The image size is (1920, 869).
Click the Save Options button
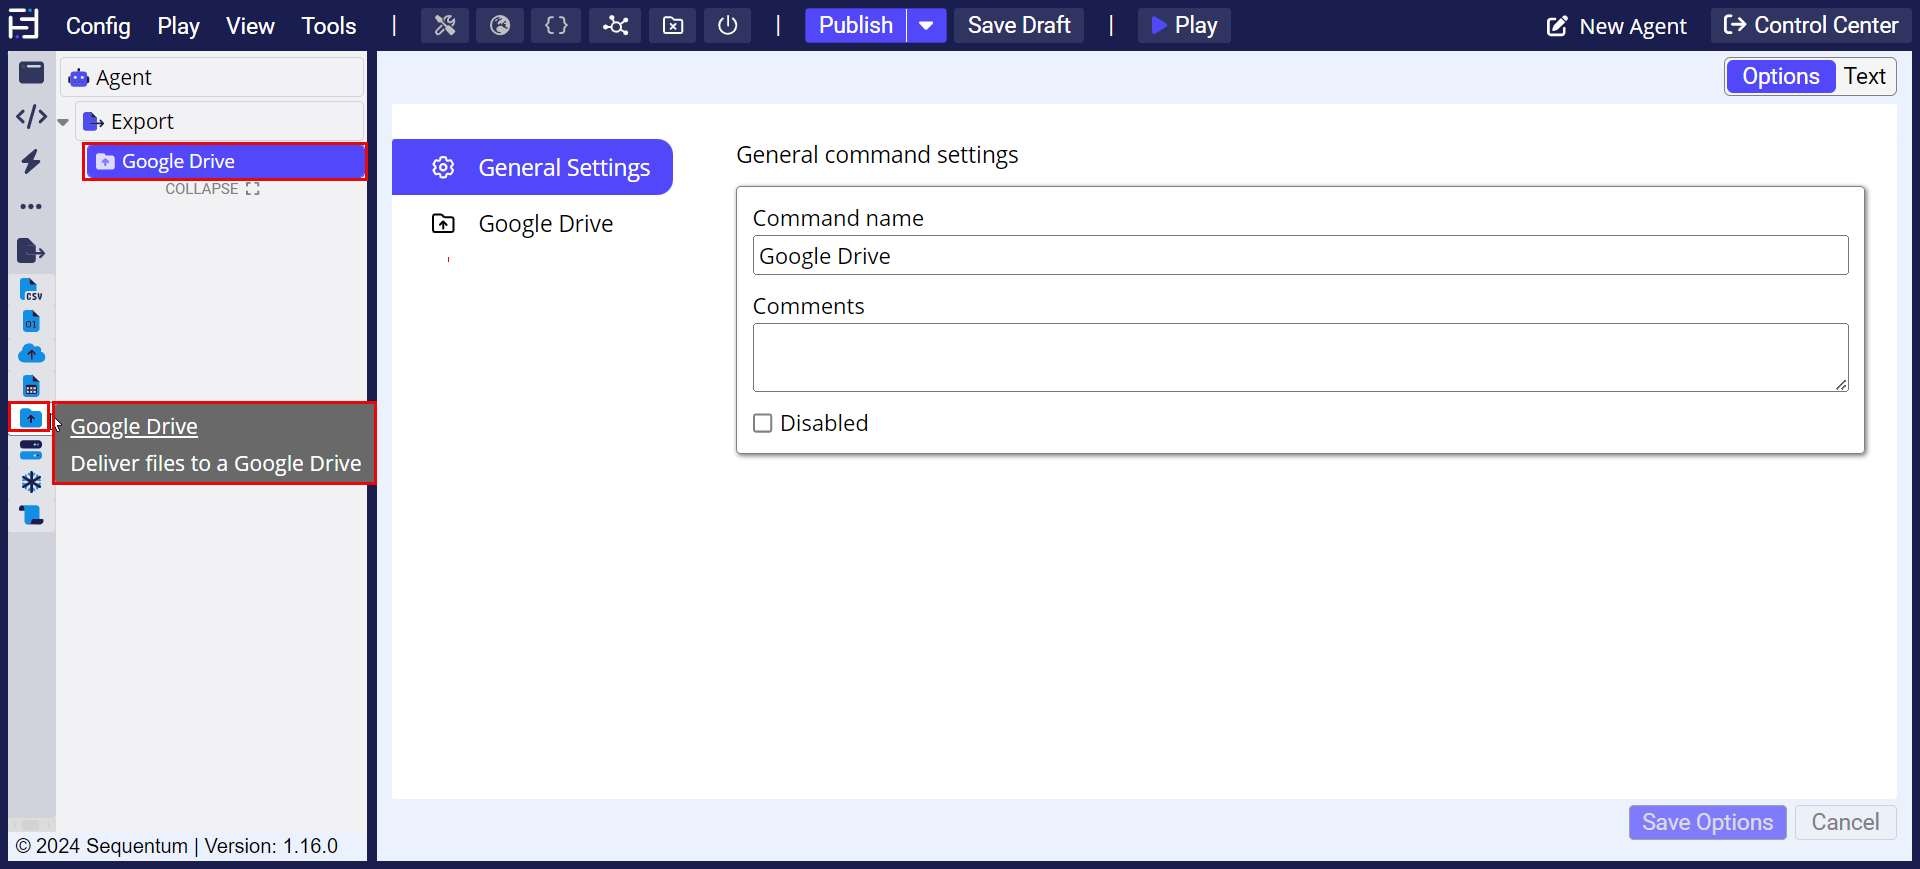coord(1708,822)
